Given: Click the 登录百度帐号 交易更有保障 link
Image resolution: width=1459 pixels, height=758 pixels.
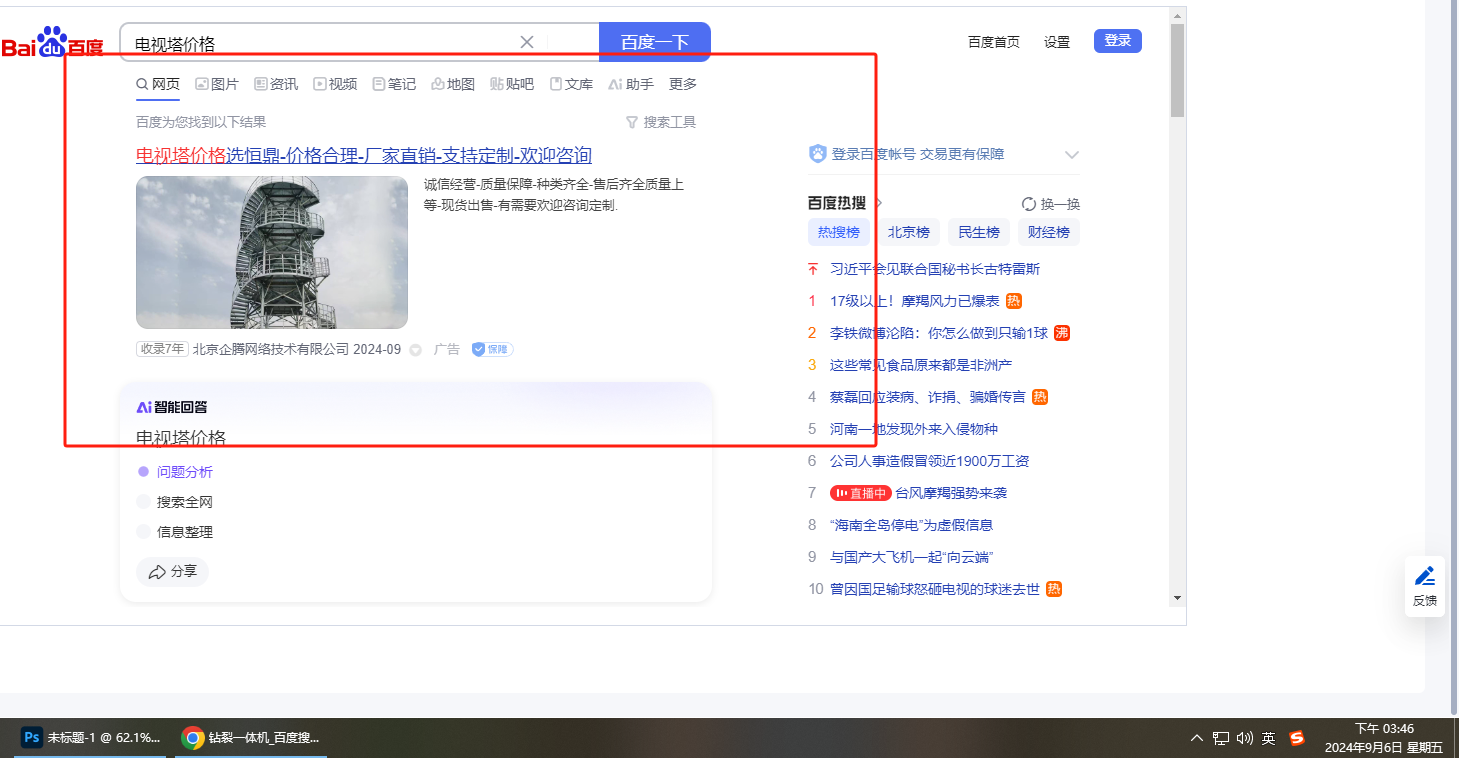Looking at the screenshot, I should (x=918, y=154).
